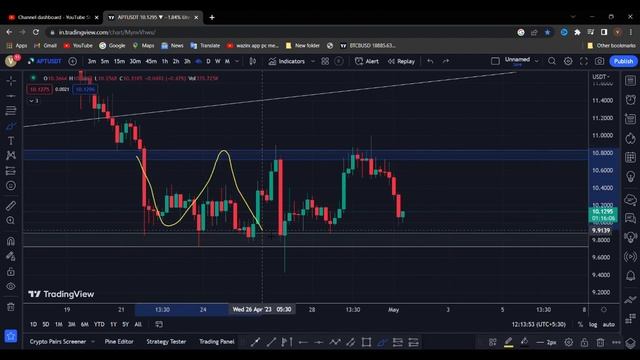Switch to 15m timeframe

click(x=119, y=61)
